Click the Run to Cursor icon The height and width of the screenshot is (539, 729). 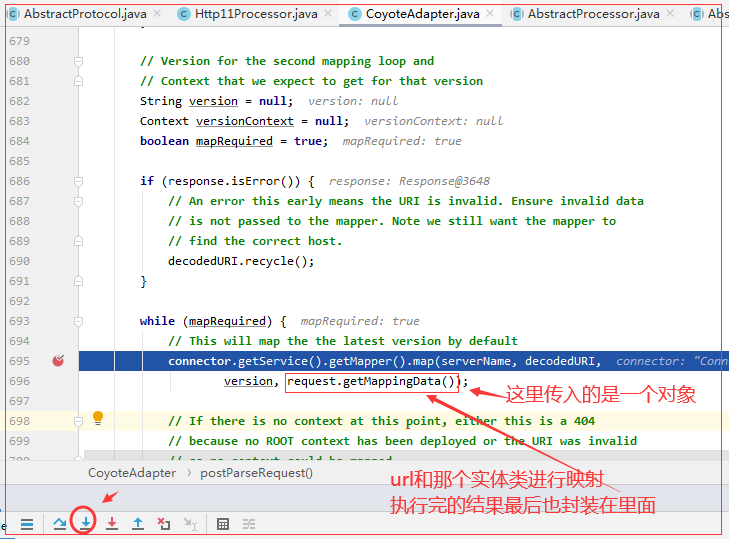190,524
